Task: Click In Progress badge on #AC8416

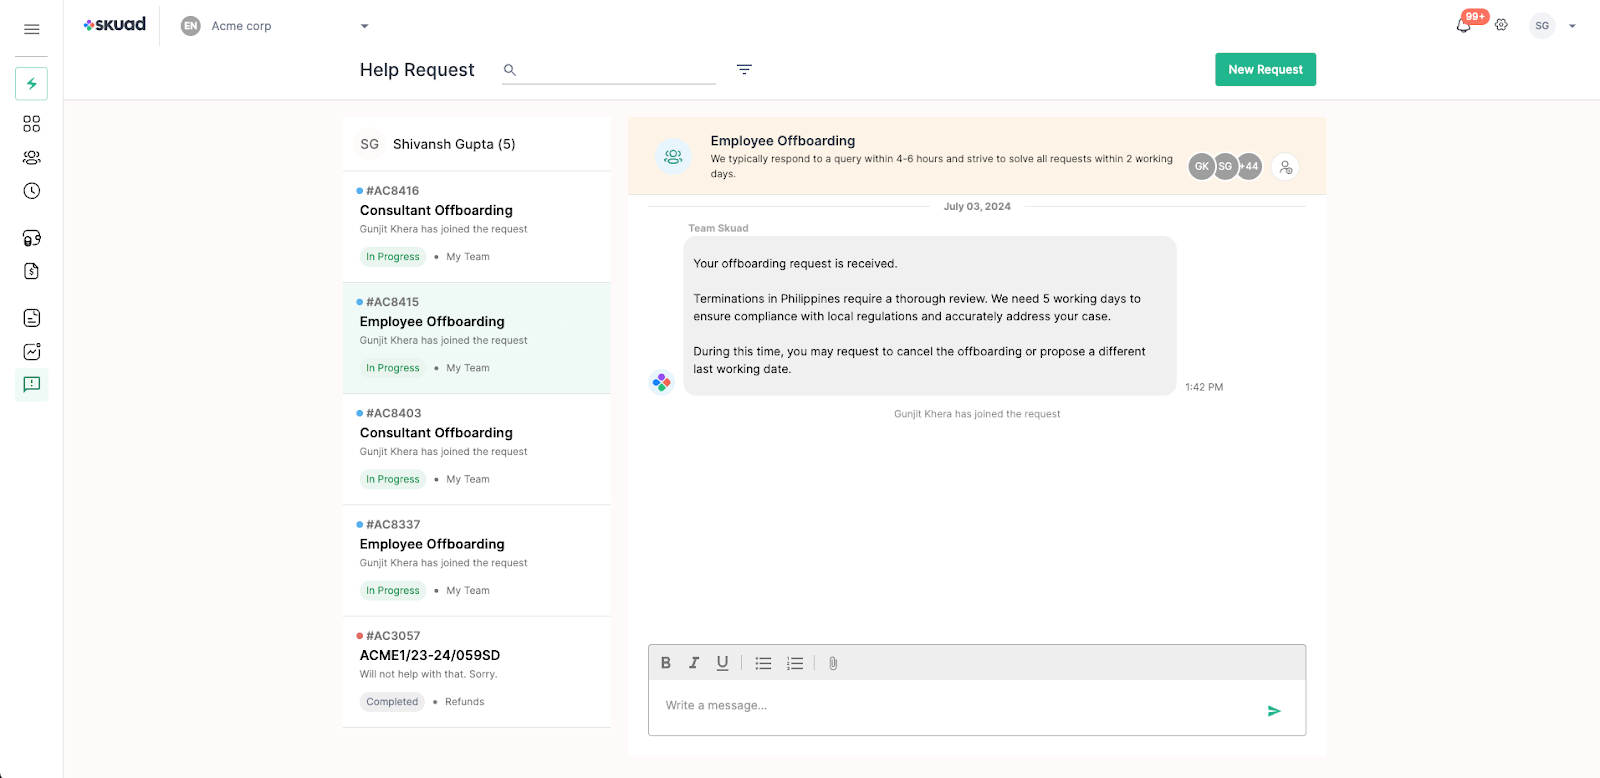Action: [393, 257]
